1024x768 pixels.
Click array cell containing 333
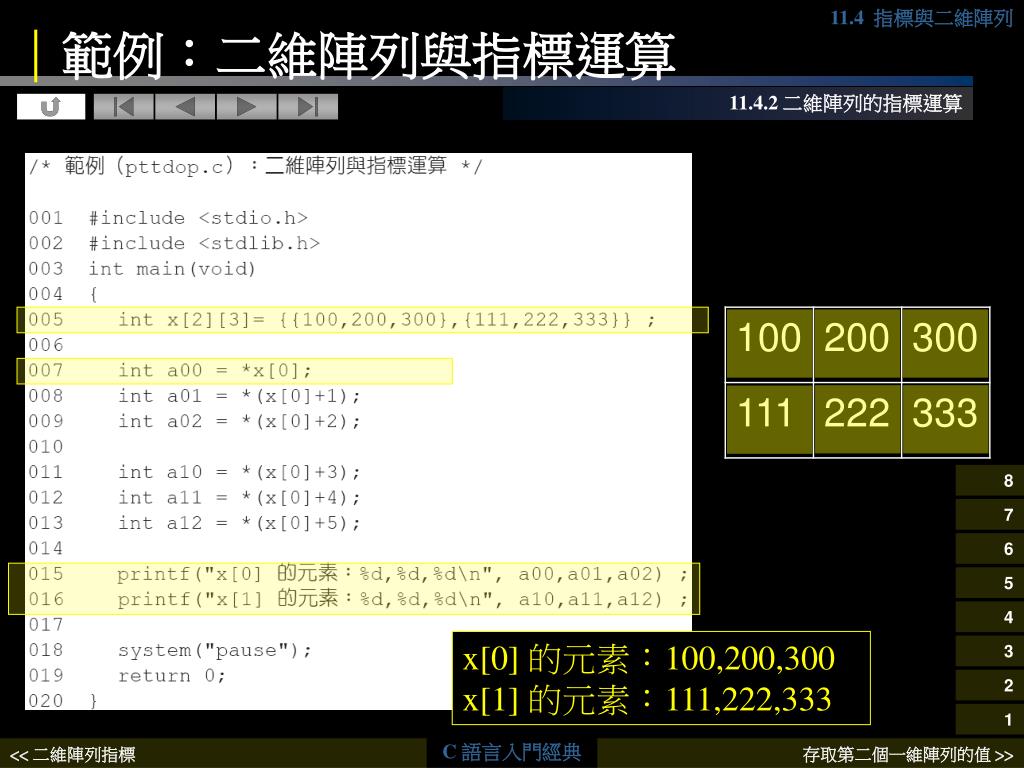[945, 419]
